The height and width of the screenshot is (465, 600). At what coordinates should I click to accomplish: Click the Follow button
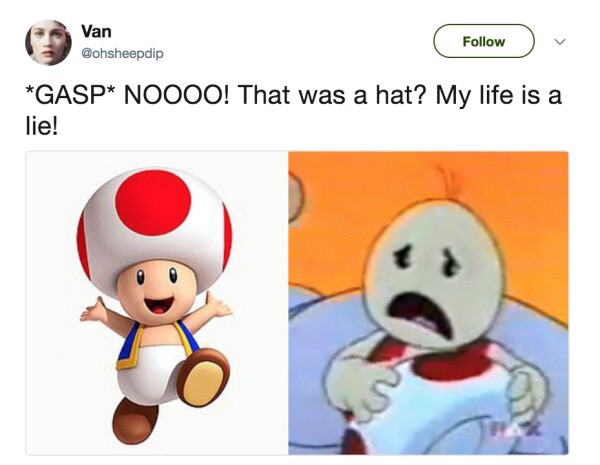click(484, 41)
